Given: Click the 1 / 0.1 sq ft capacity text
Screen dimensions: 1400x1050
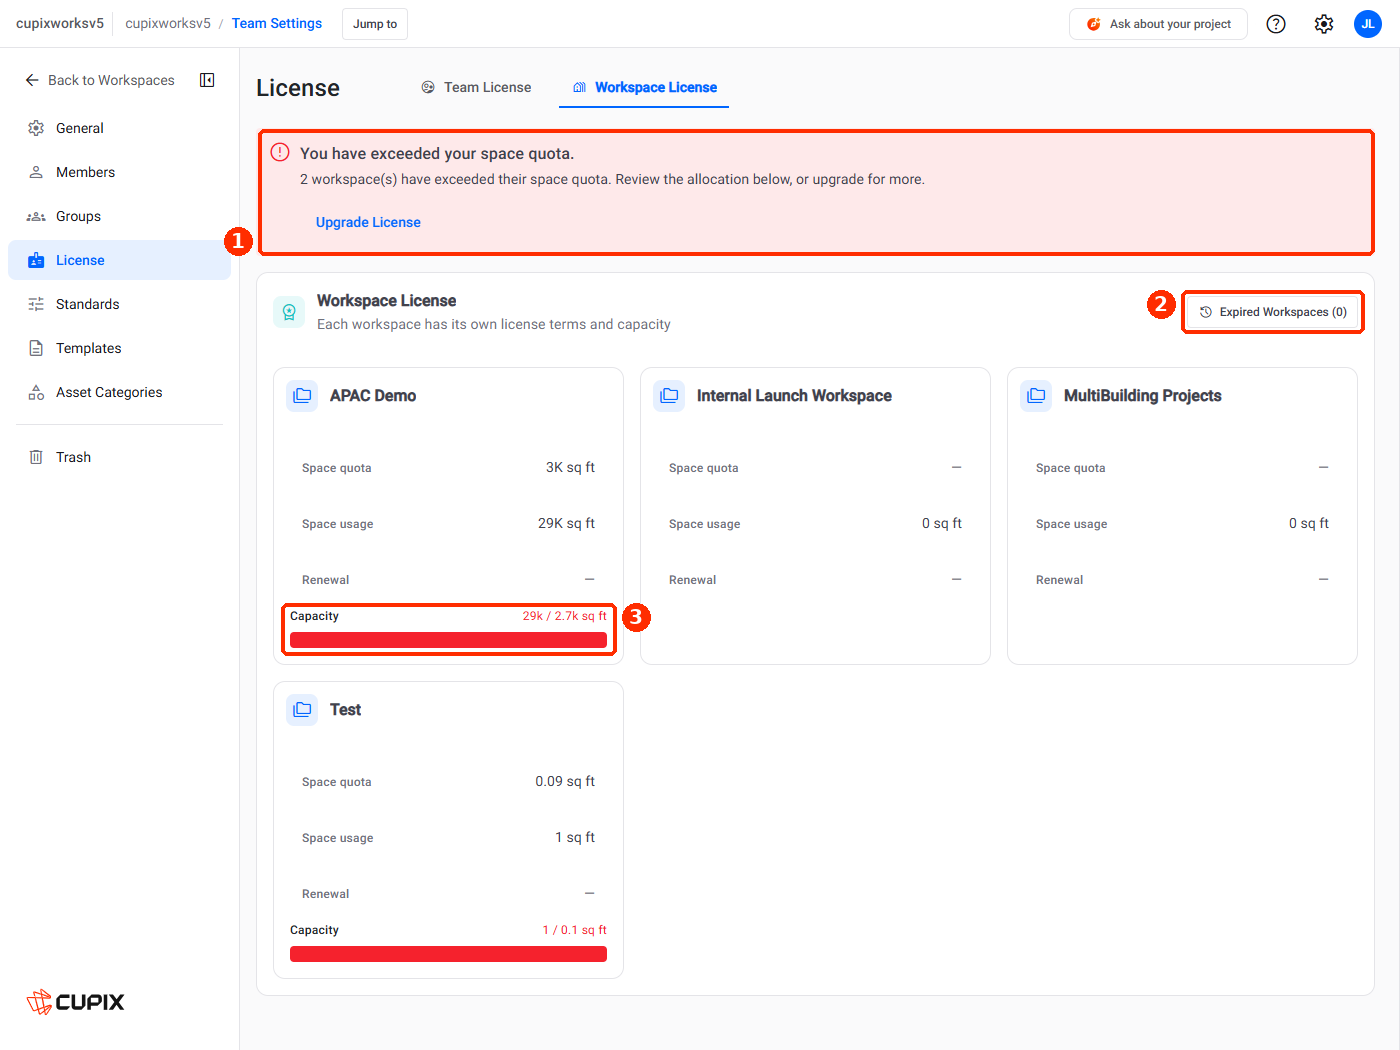Looking at the screenshot, I should 574,930.
